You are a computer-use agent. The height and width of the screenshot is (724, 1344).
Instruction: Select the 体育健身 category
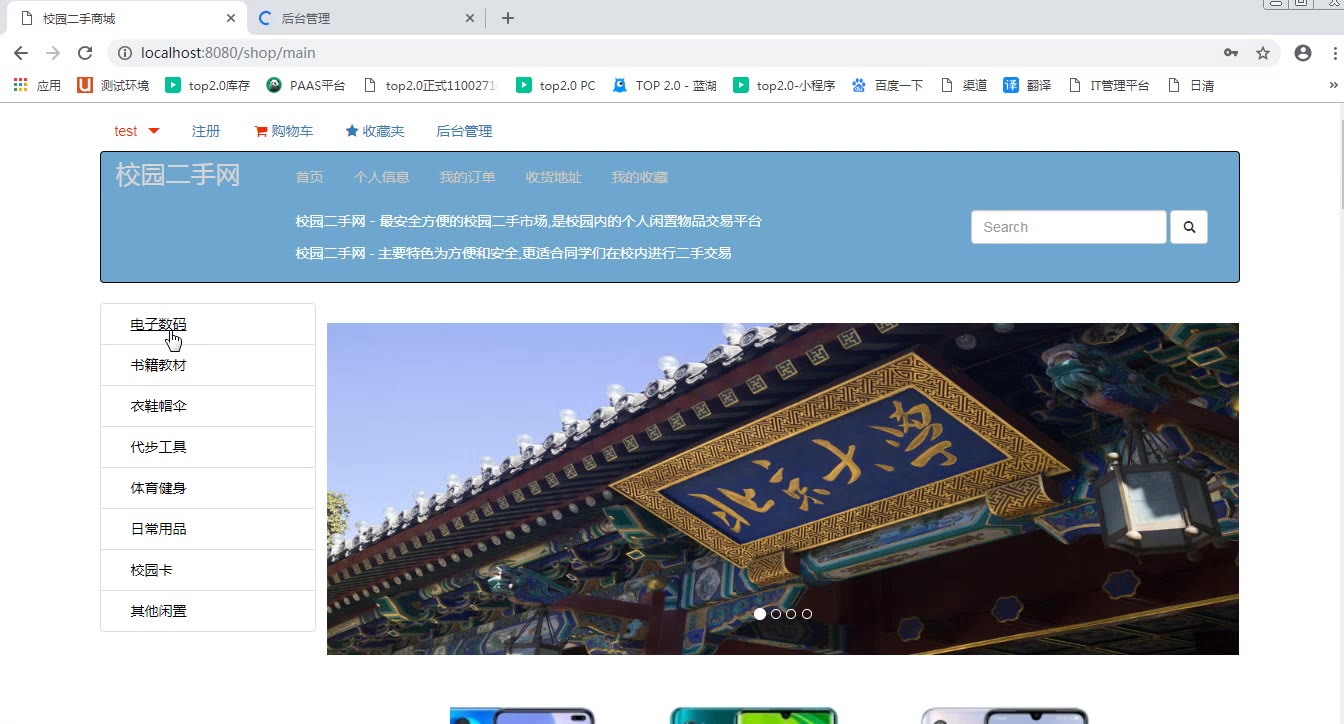tap(208, 488)
